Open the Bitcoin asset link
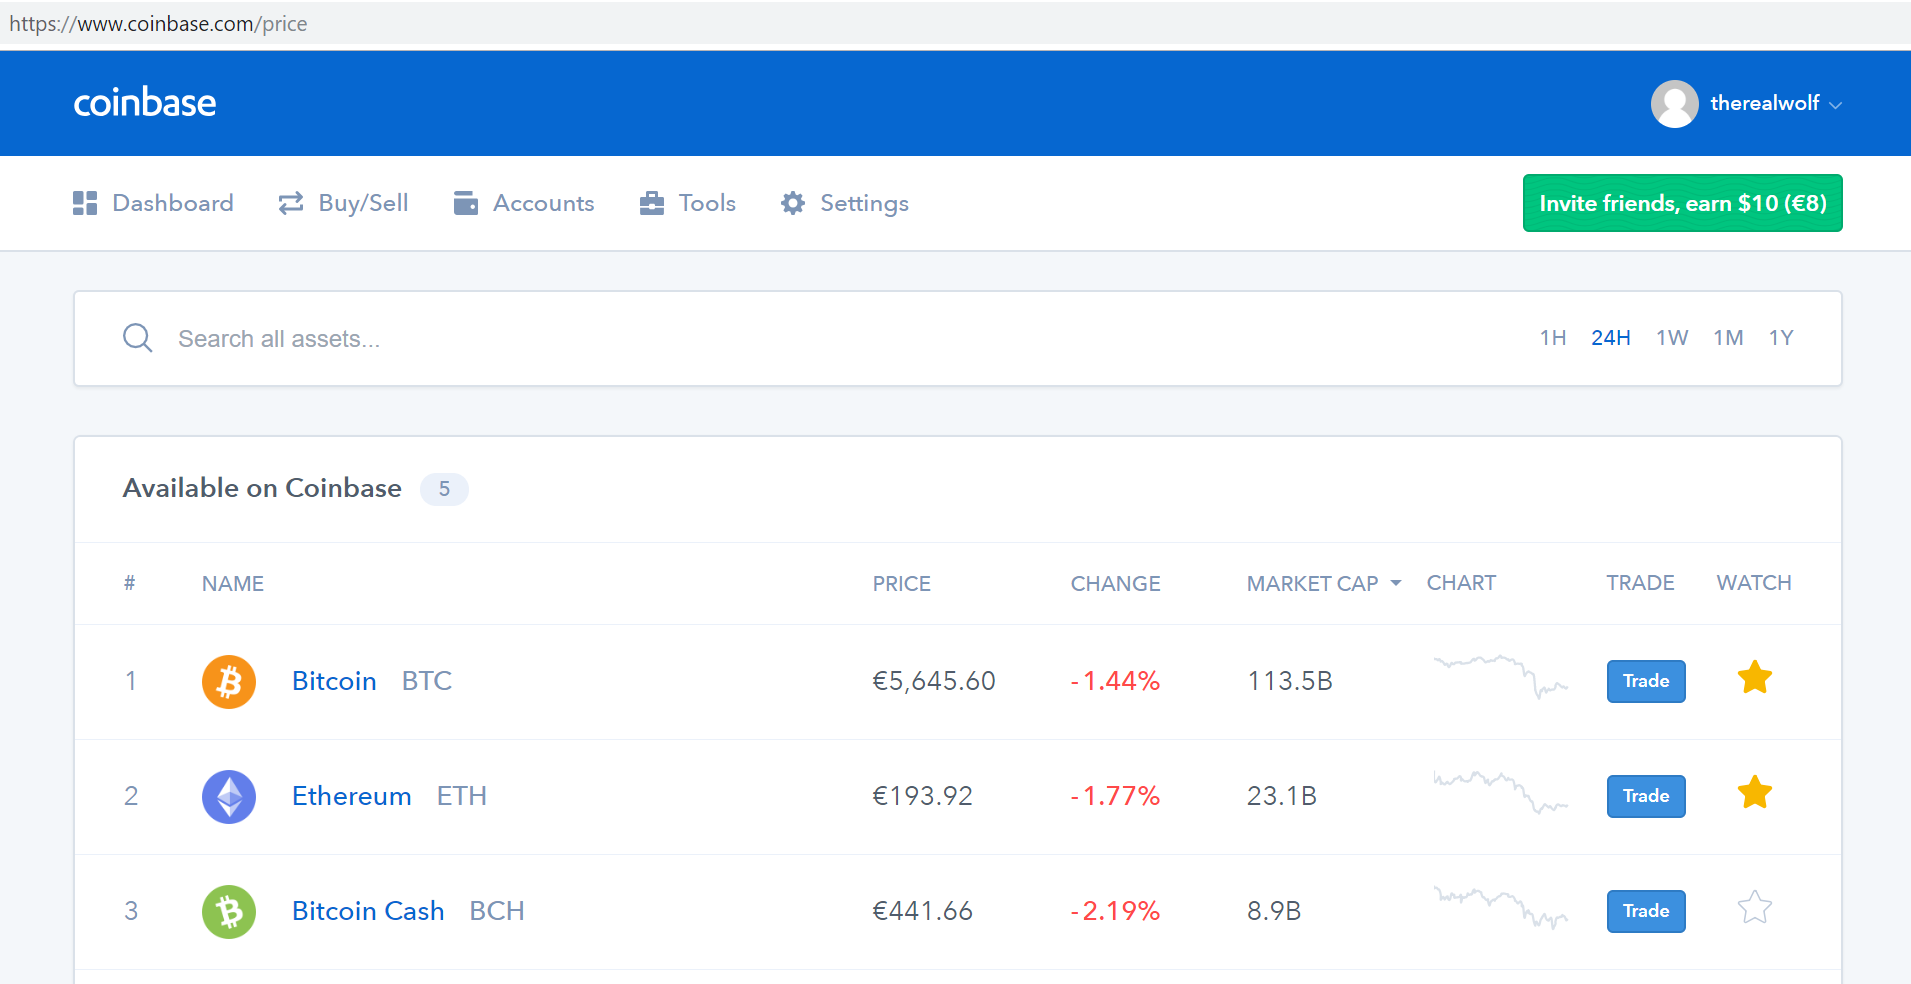Viewport: 1911px width, 984px height. (334, 681)
